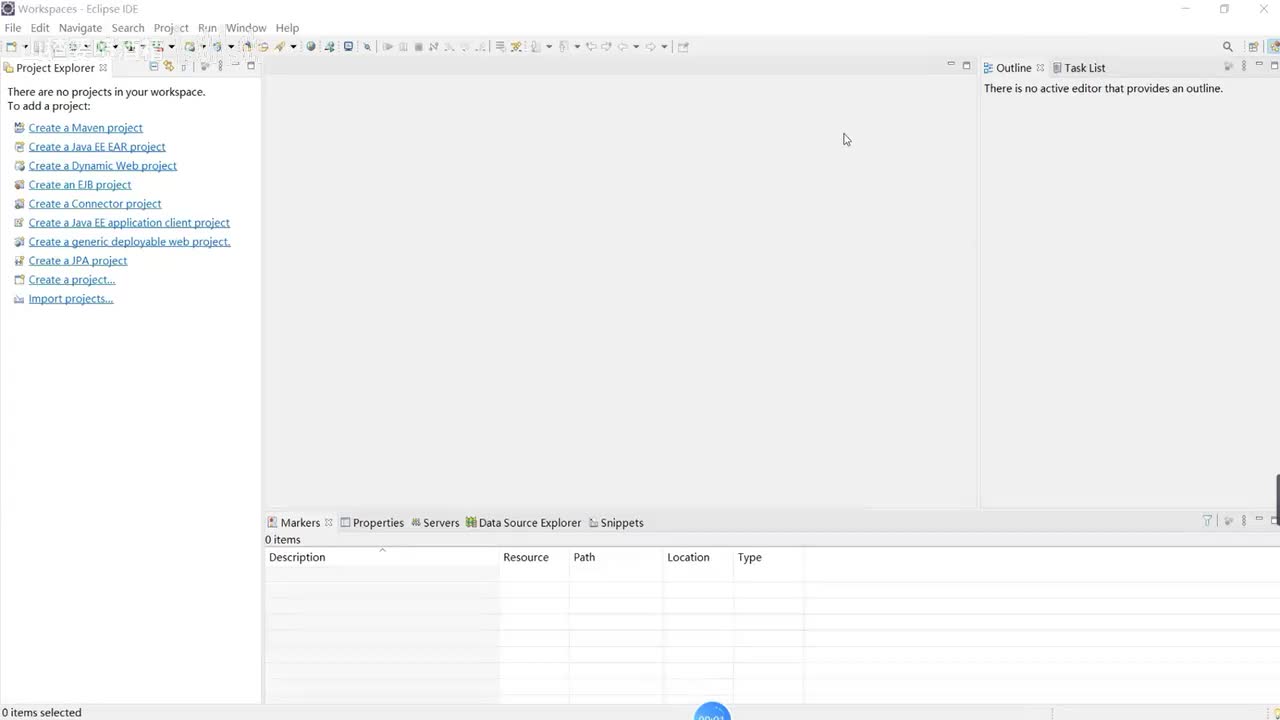Open the File menu
1280x720 pixels.
13,28
